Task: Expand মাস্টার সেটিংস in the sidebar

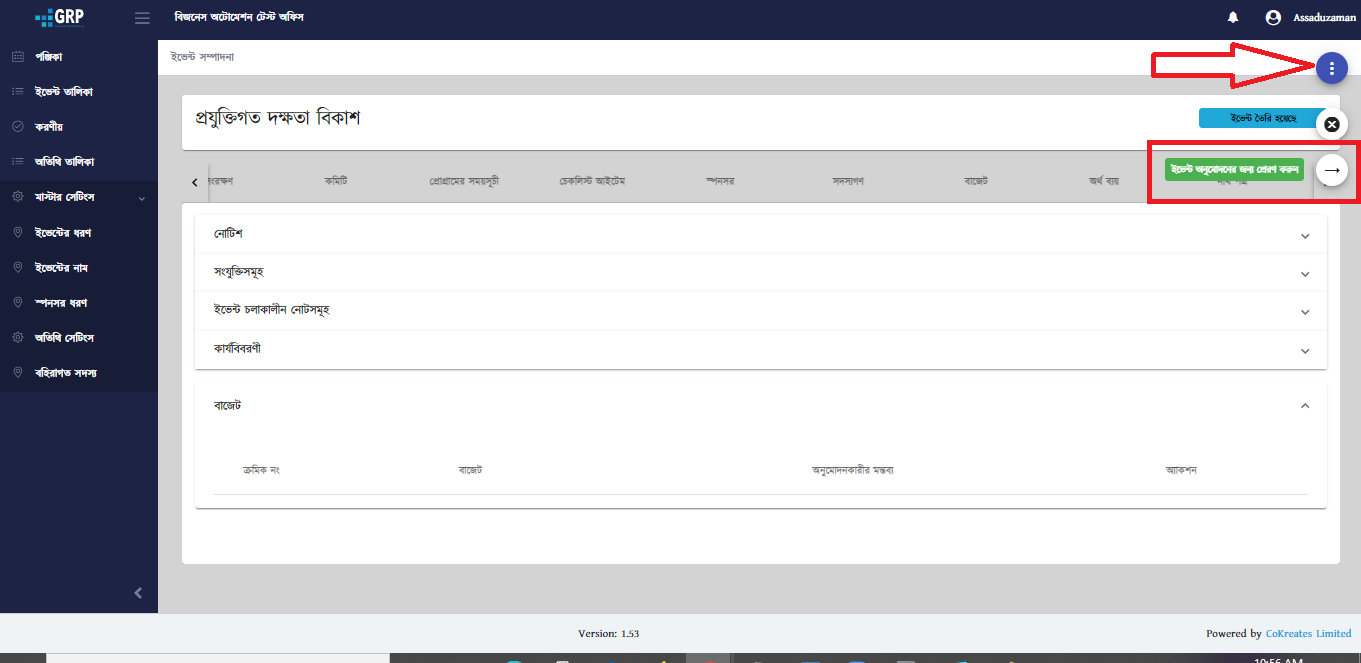Action: [79, 198]
